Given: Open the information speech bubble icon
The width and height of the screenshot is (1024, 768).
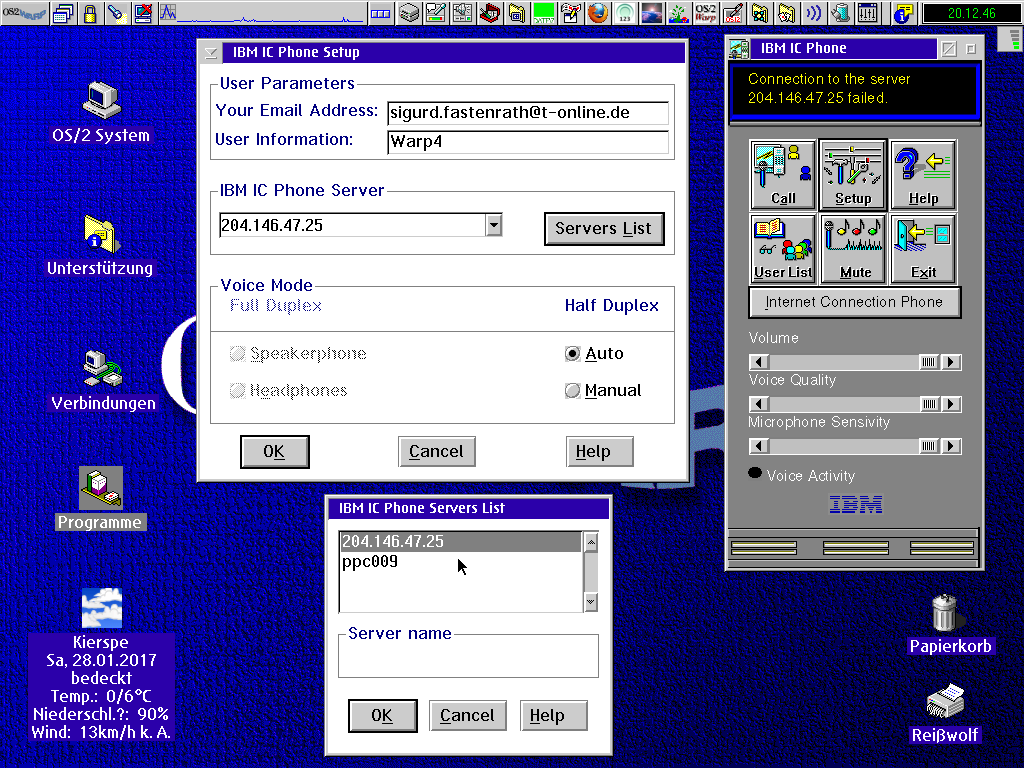Looking at the screenshot, I should 903,12.
